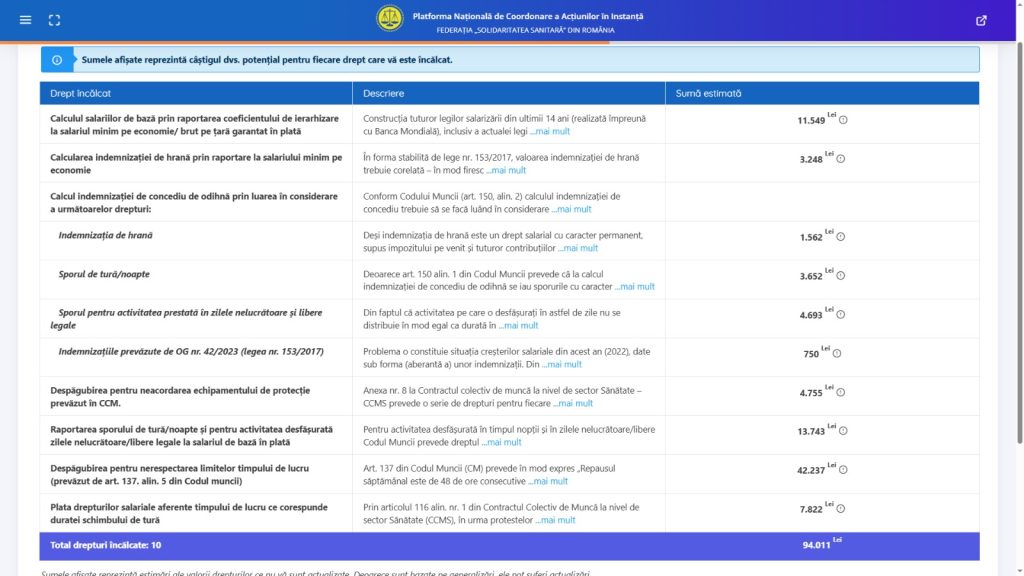Expand 'mai mult' for legea nr. 153/2017 hrană description
The image size is (1024, 576).
[506, 170]
